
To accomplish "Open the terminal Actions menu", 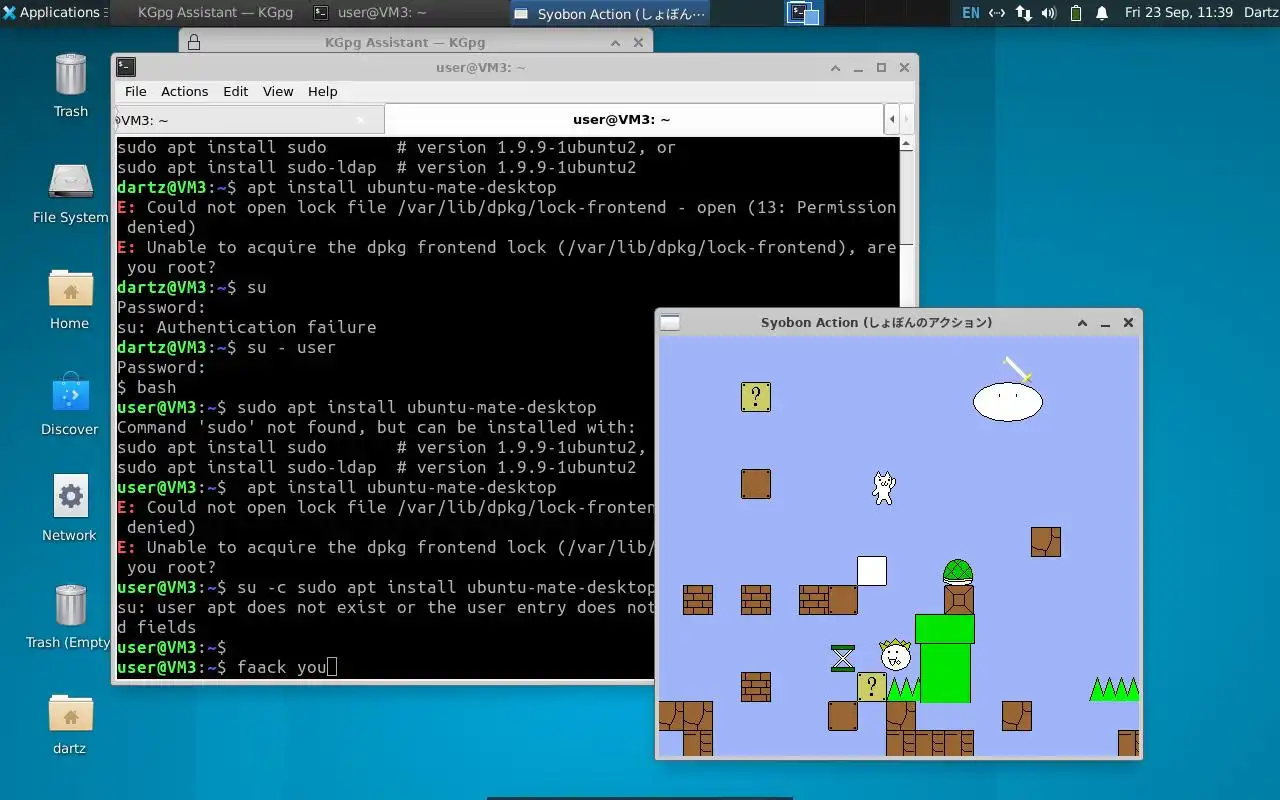I will [x=185, y=91].
